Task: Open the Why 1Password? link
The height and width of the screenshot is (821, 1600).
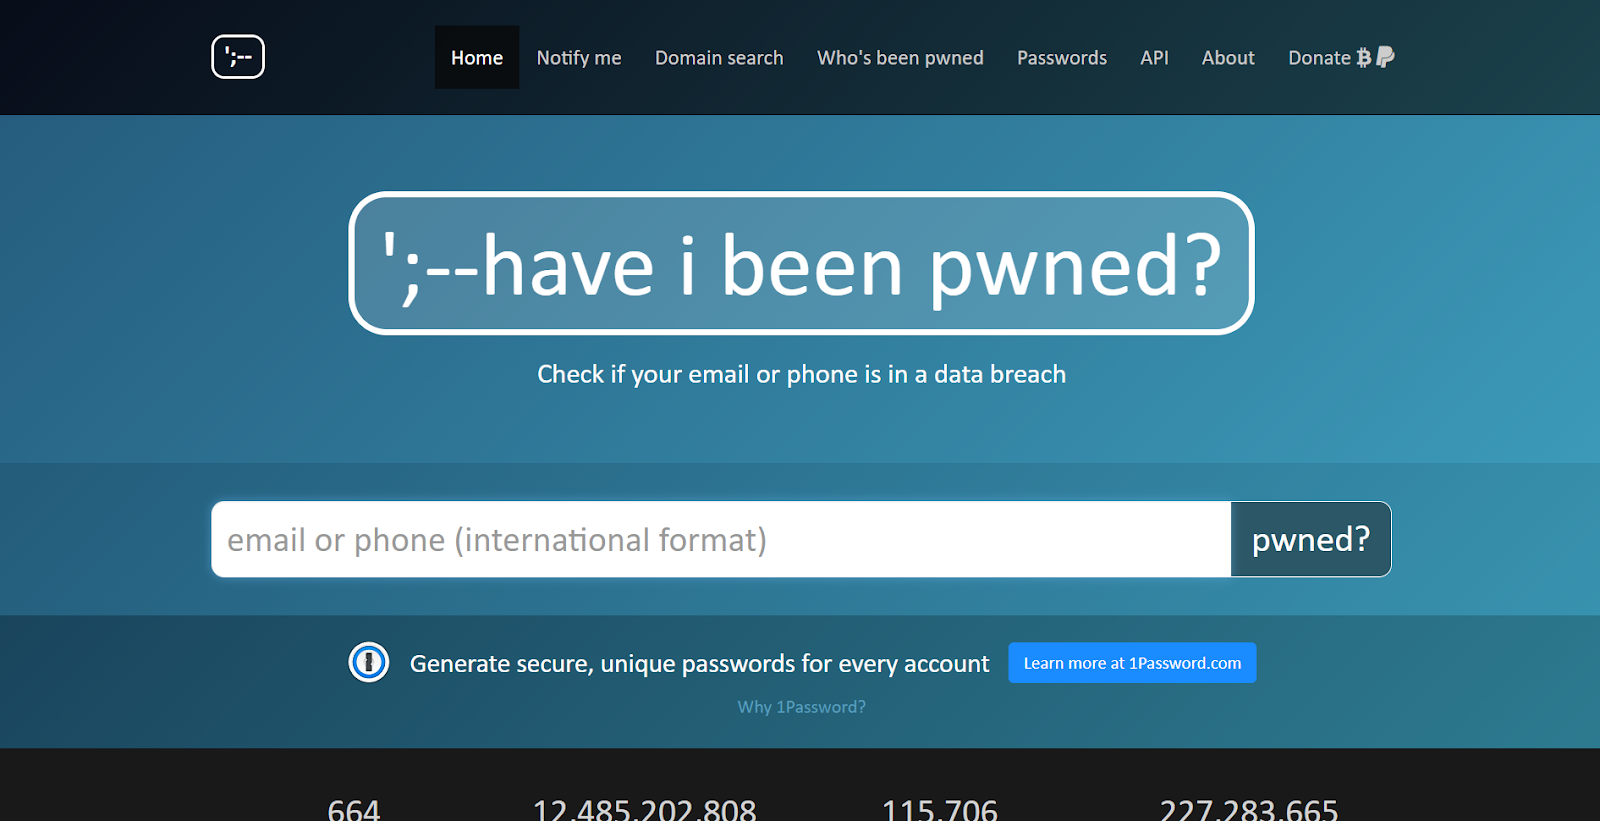Action: tap(802, 707)
